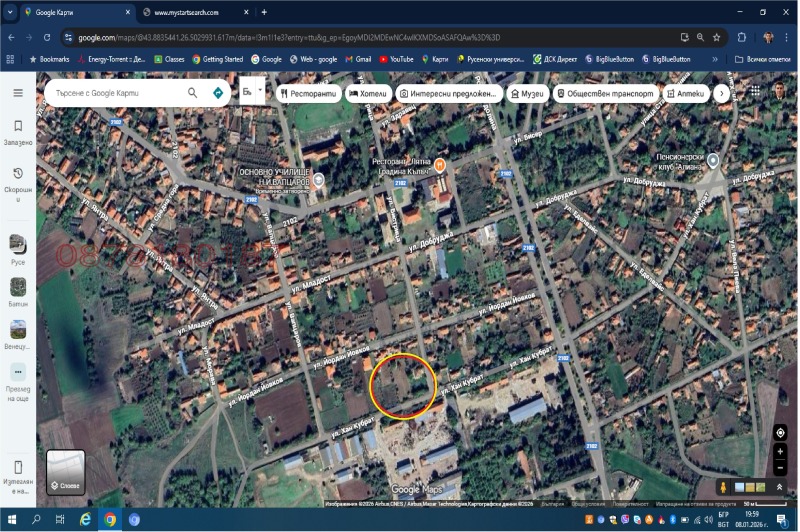Click the My Location target button
The height and width of the screenshot is (532, 800).
(x=780, y=433)
